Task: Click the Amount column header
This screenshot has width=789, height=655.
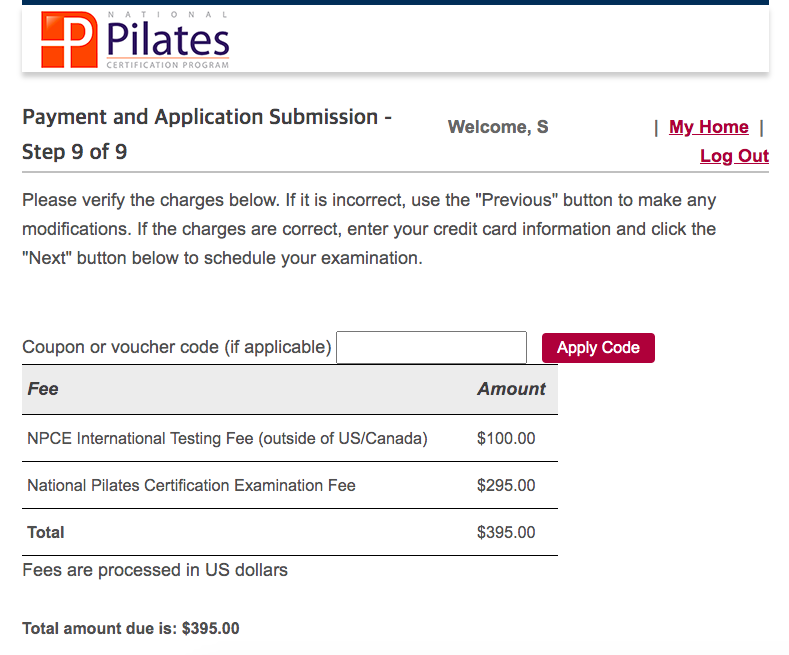Action: [x=511, y=389]
